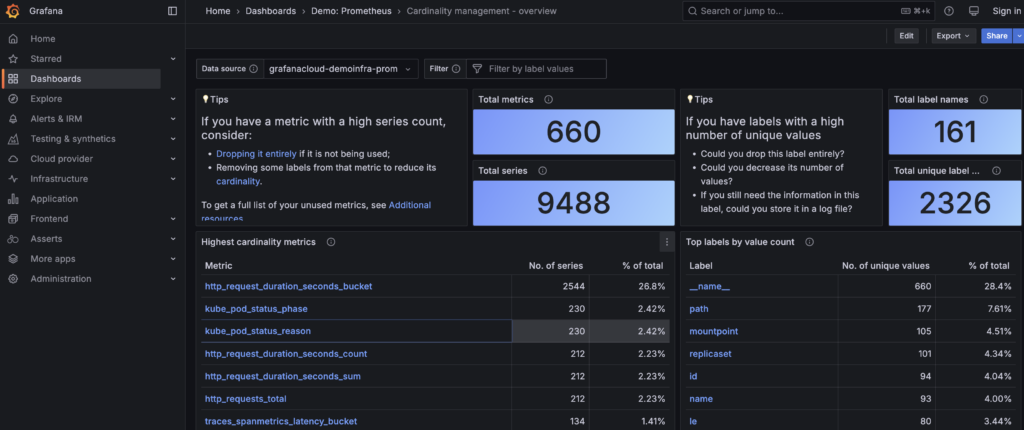Click the info icon next to Filter label

tap(456, 69)
